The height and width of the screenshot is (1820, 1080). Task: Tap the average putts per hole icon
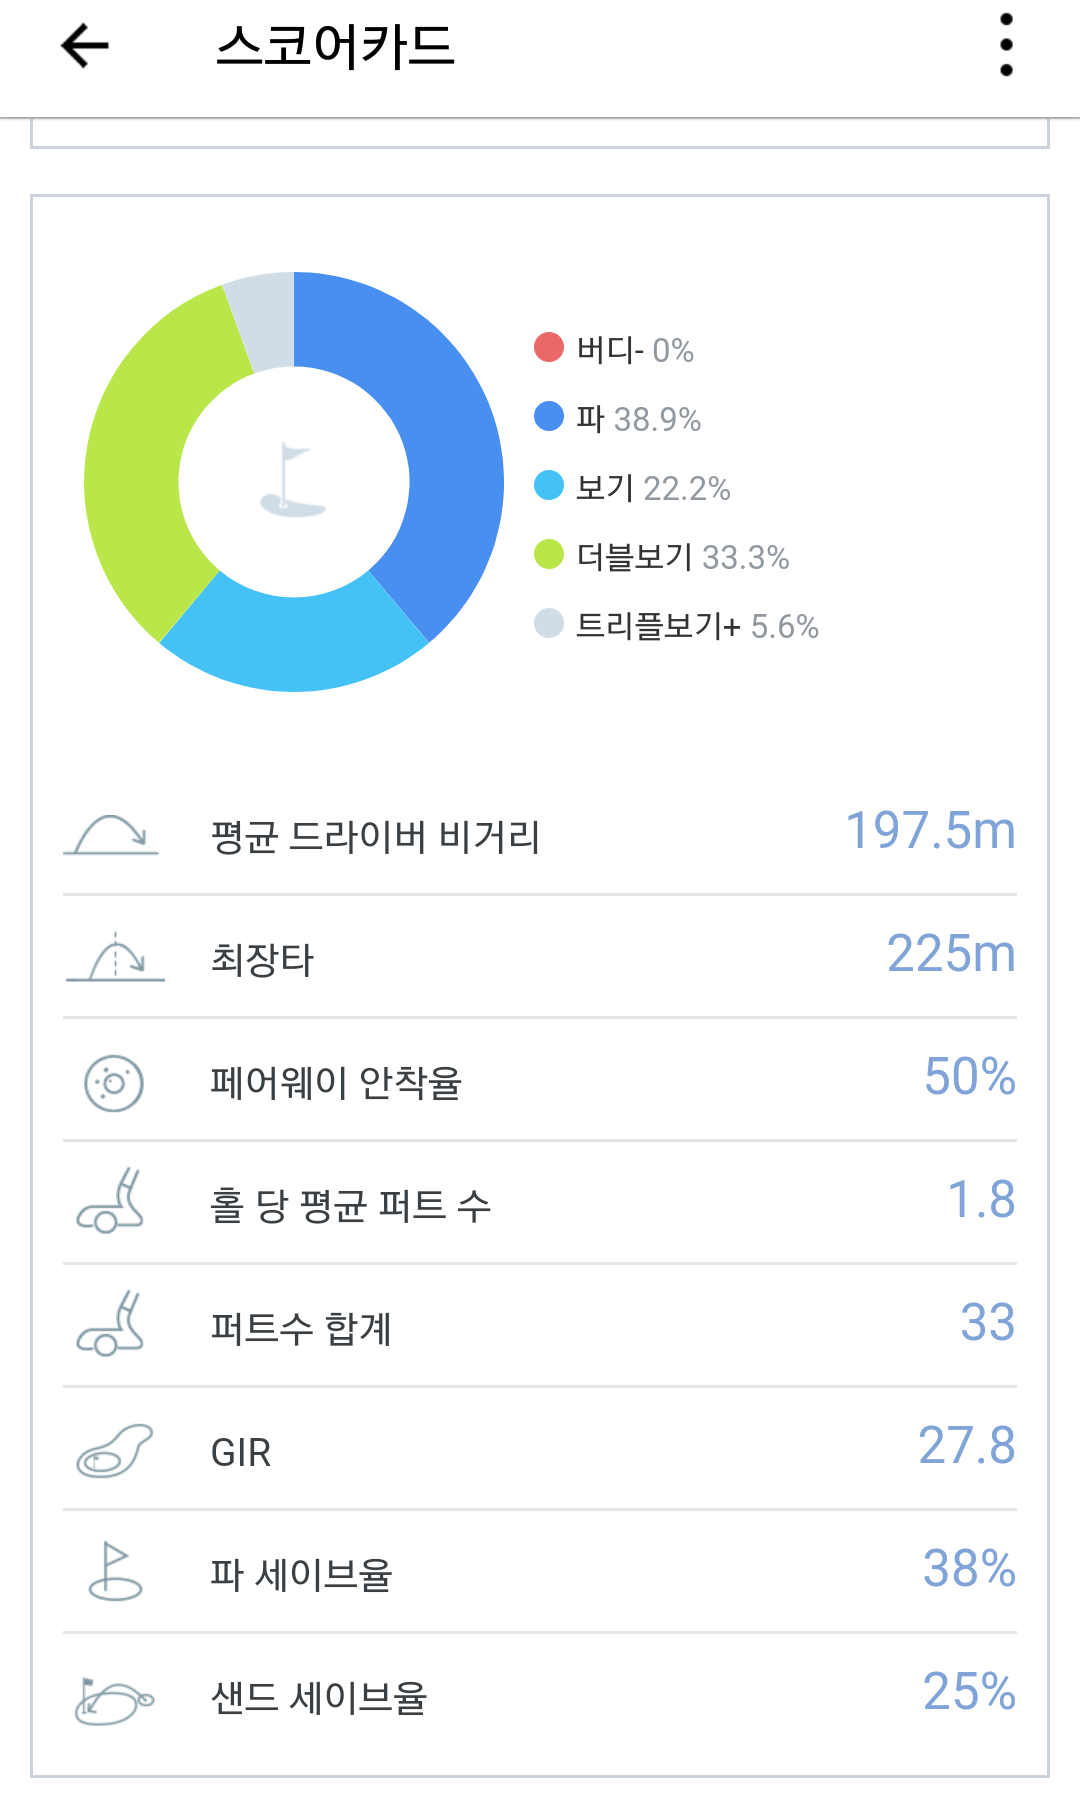pyautogui.click(x=112, y=1203)
